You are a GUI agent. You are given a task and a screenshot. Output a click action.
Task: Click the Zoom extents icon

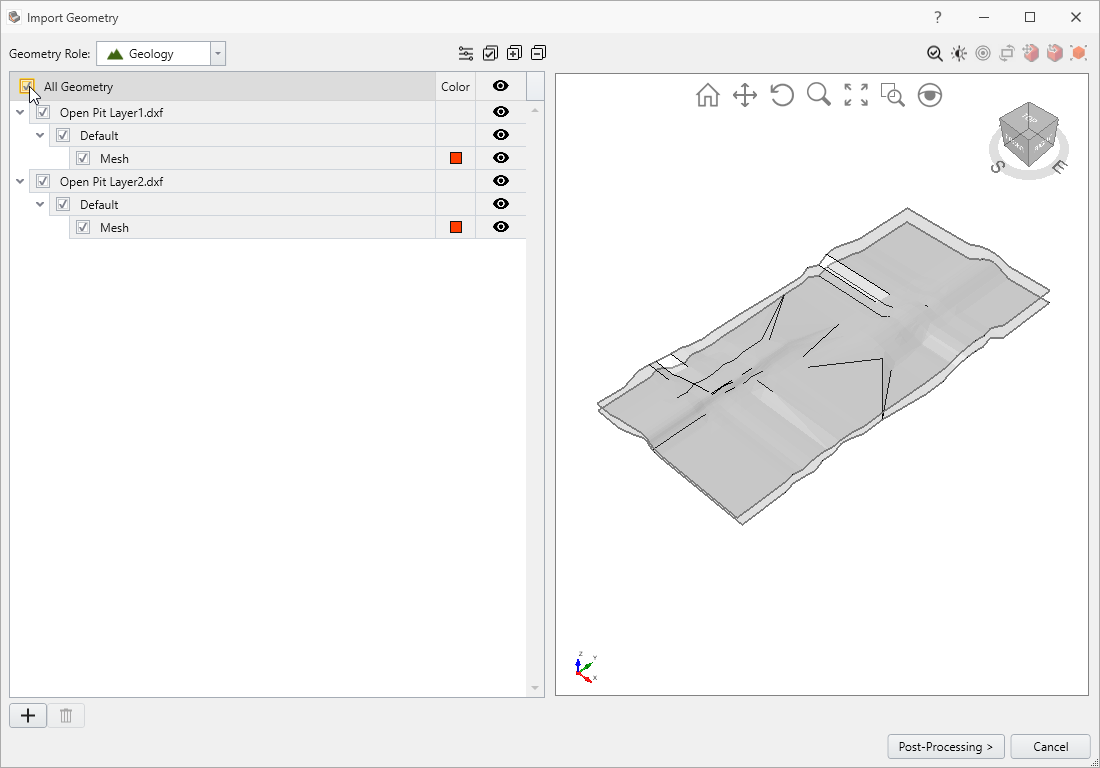click(856, 95)
